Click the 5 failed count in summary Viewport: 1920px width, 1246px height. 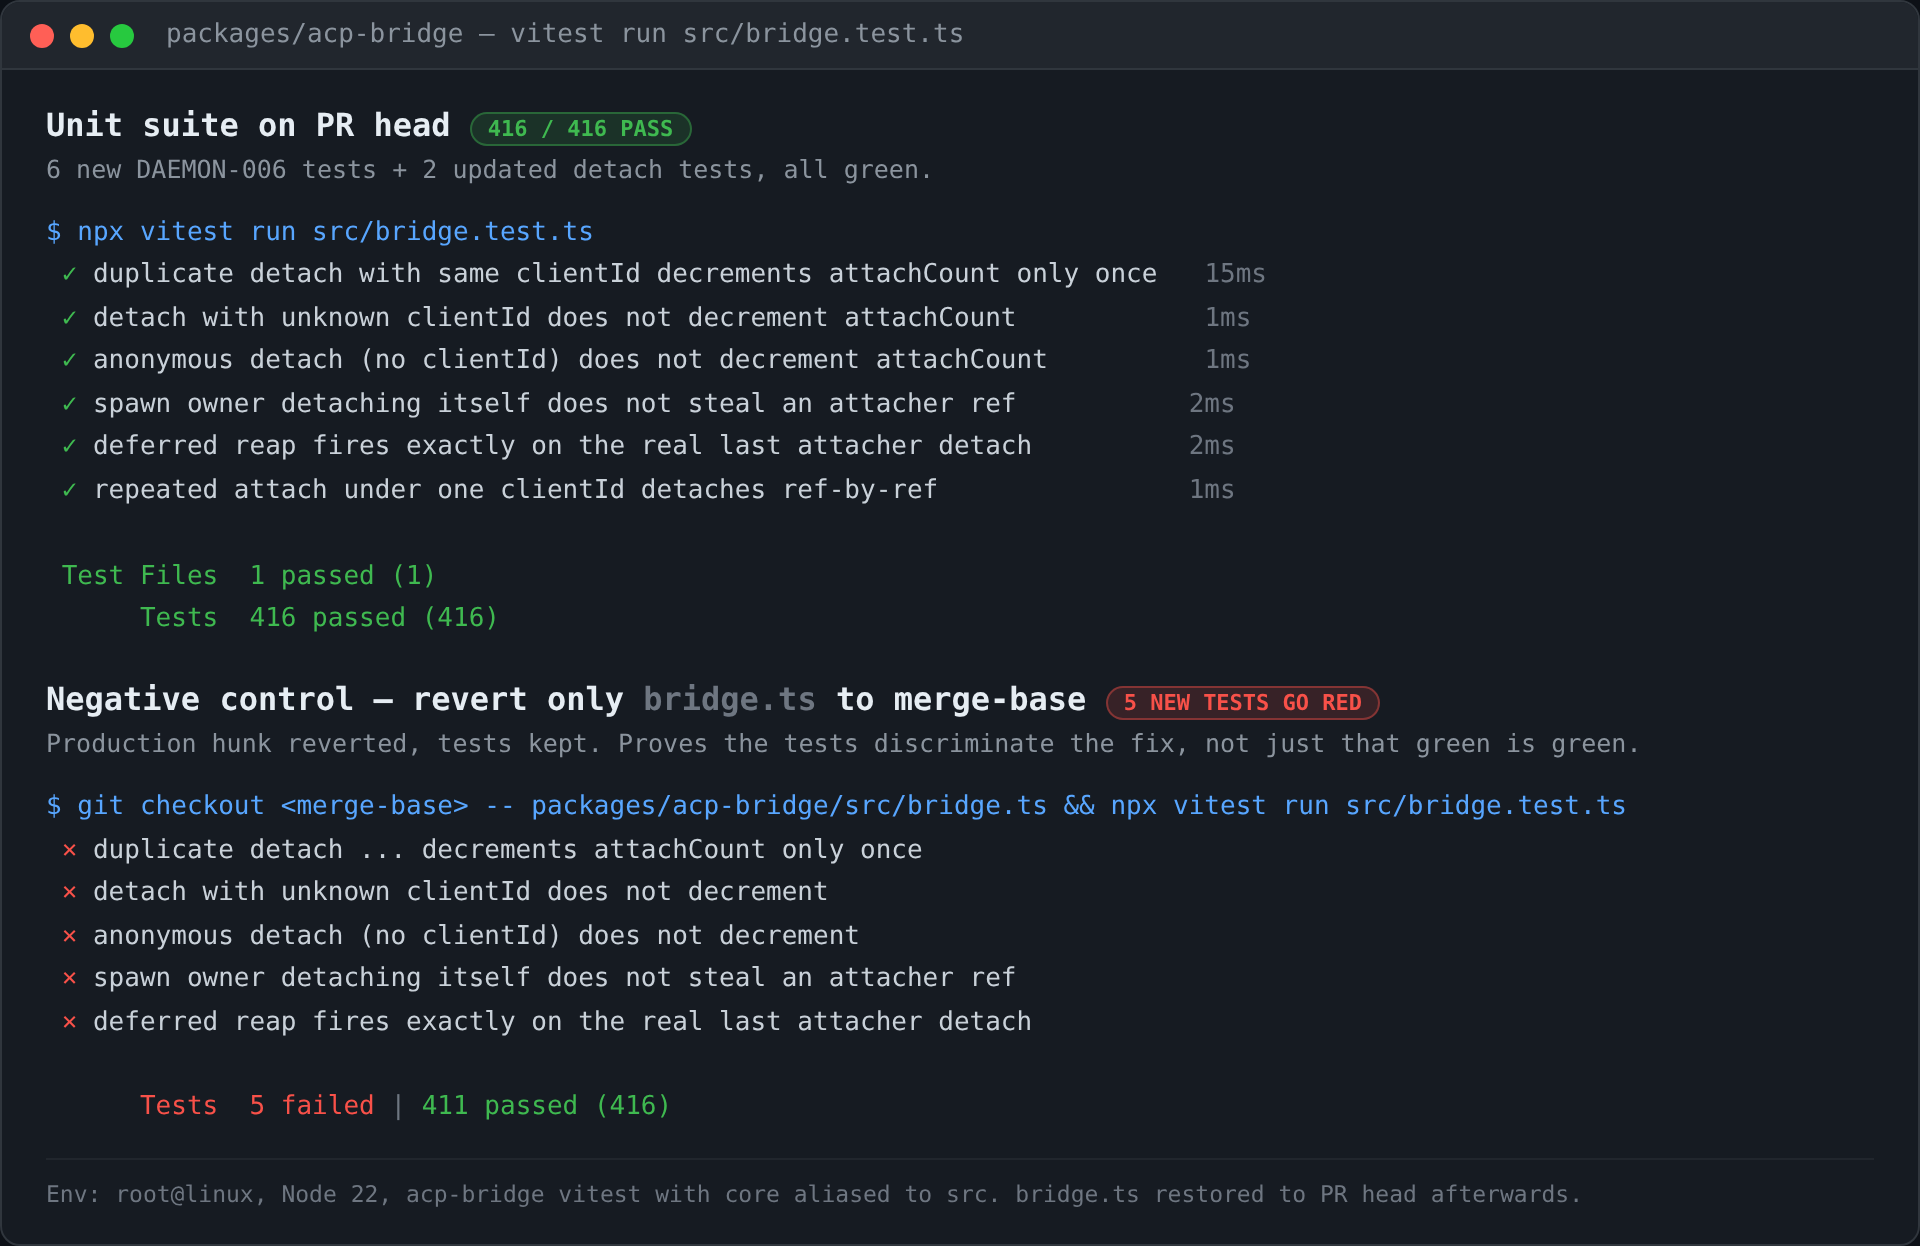[x=312, y=1106]
